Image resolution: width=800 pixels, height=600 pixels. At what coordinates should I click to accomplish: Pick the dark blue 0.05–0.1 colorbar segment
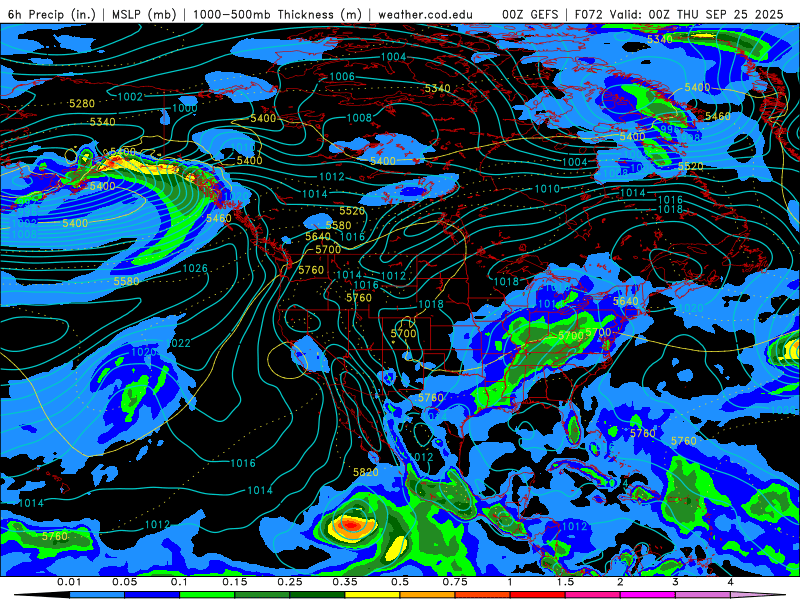(x=152, y=595)
